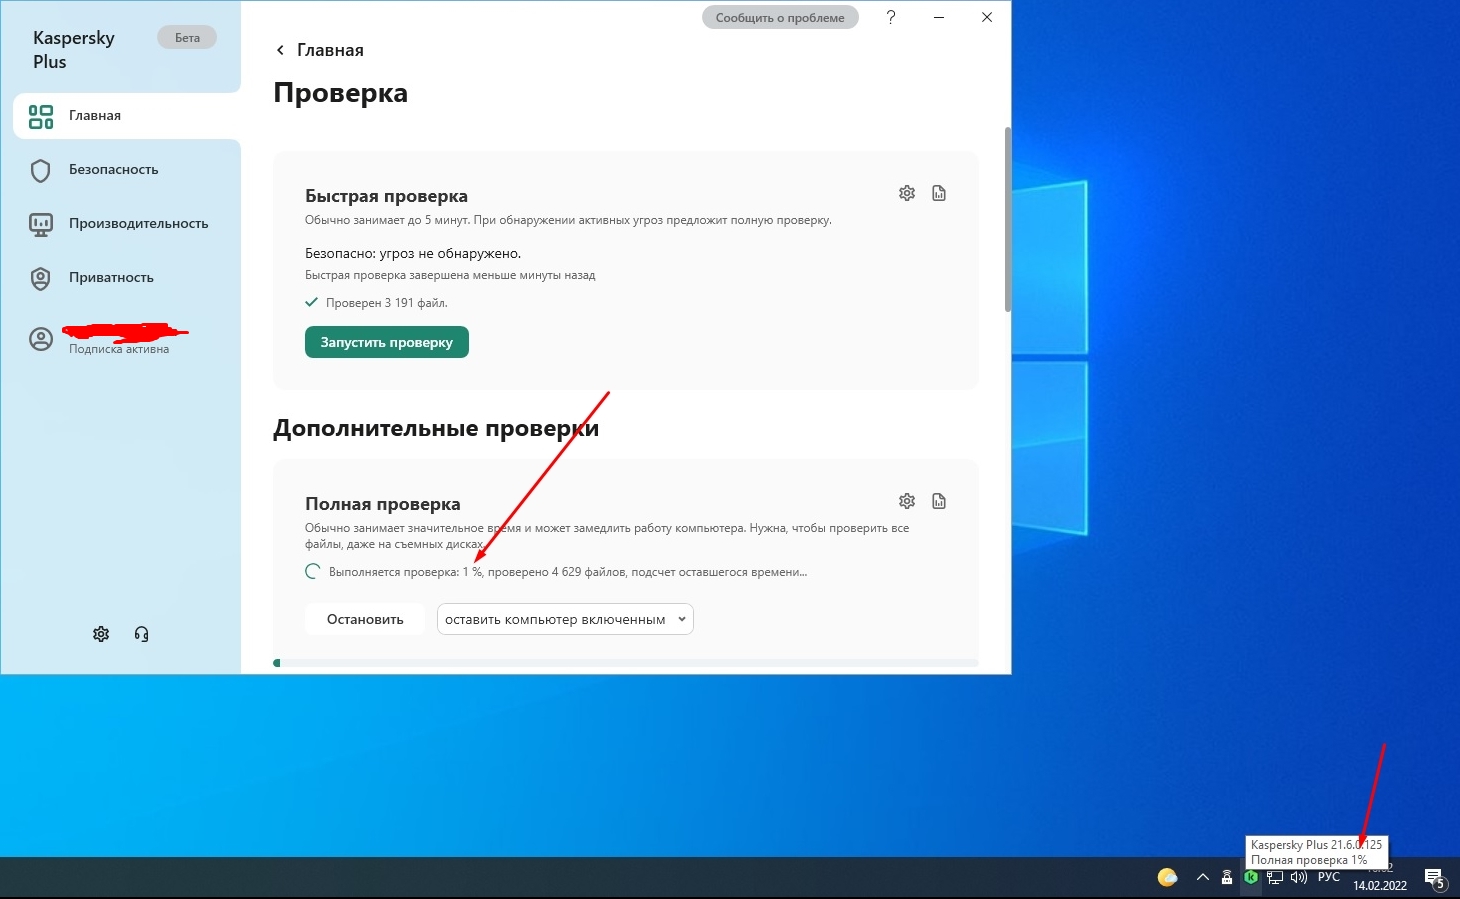Click the network icon in system tray

click(x=1275, y=878)
